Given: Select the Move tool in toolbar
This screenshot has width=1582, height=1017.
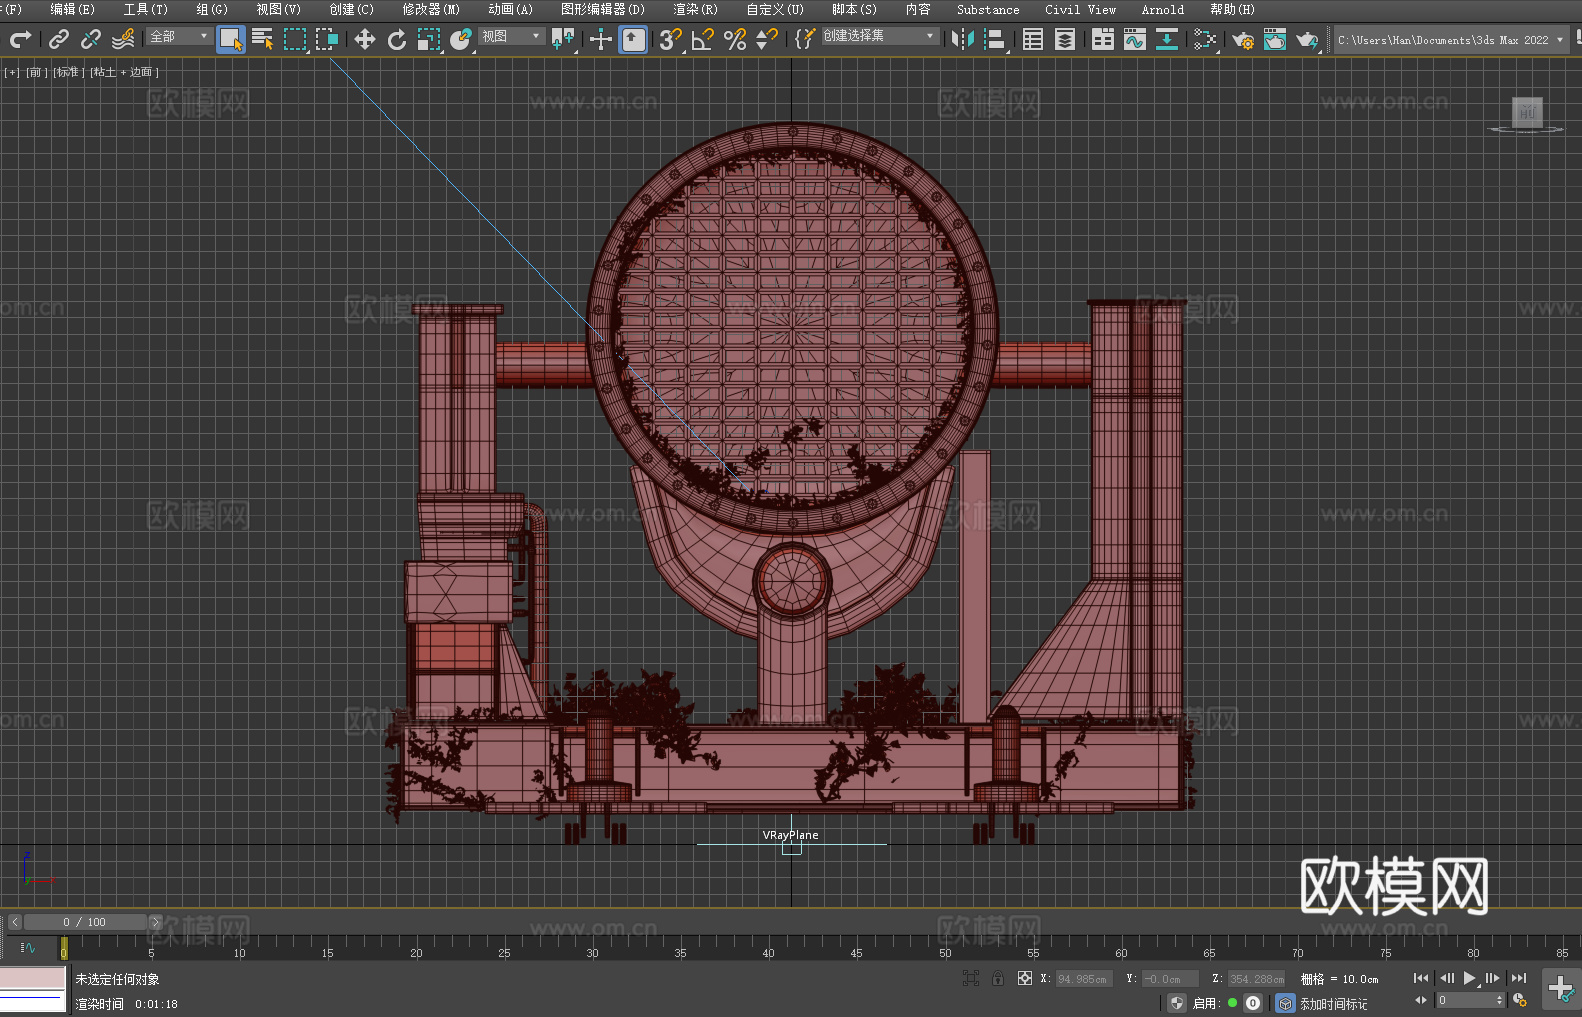Looking at the screenshot, I should tap(365, 39).
